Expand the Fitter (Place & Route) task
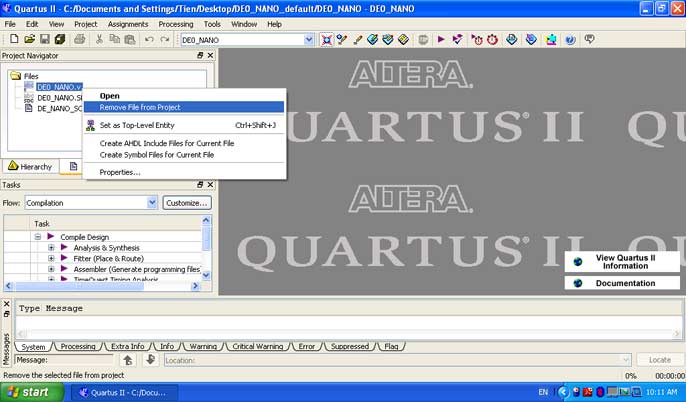 [51, 259]
